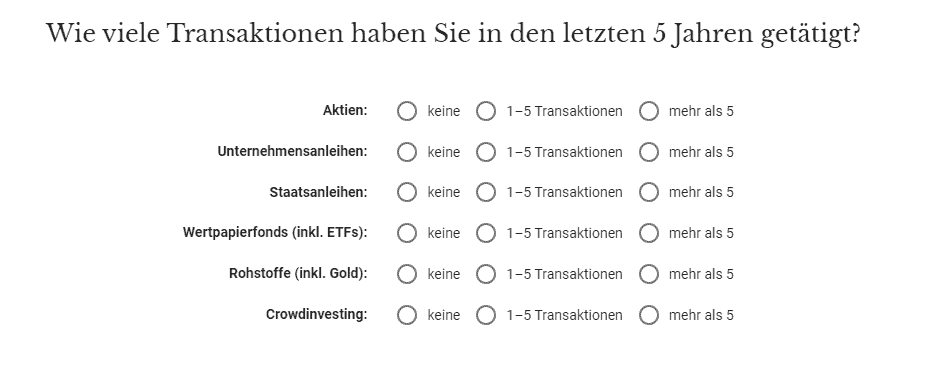
Task: Select 'keine' for Staatsanleihen
Action: click(x=407, y=192)
